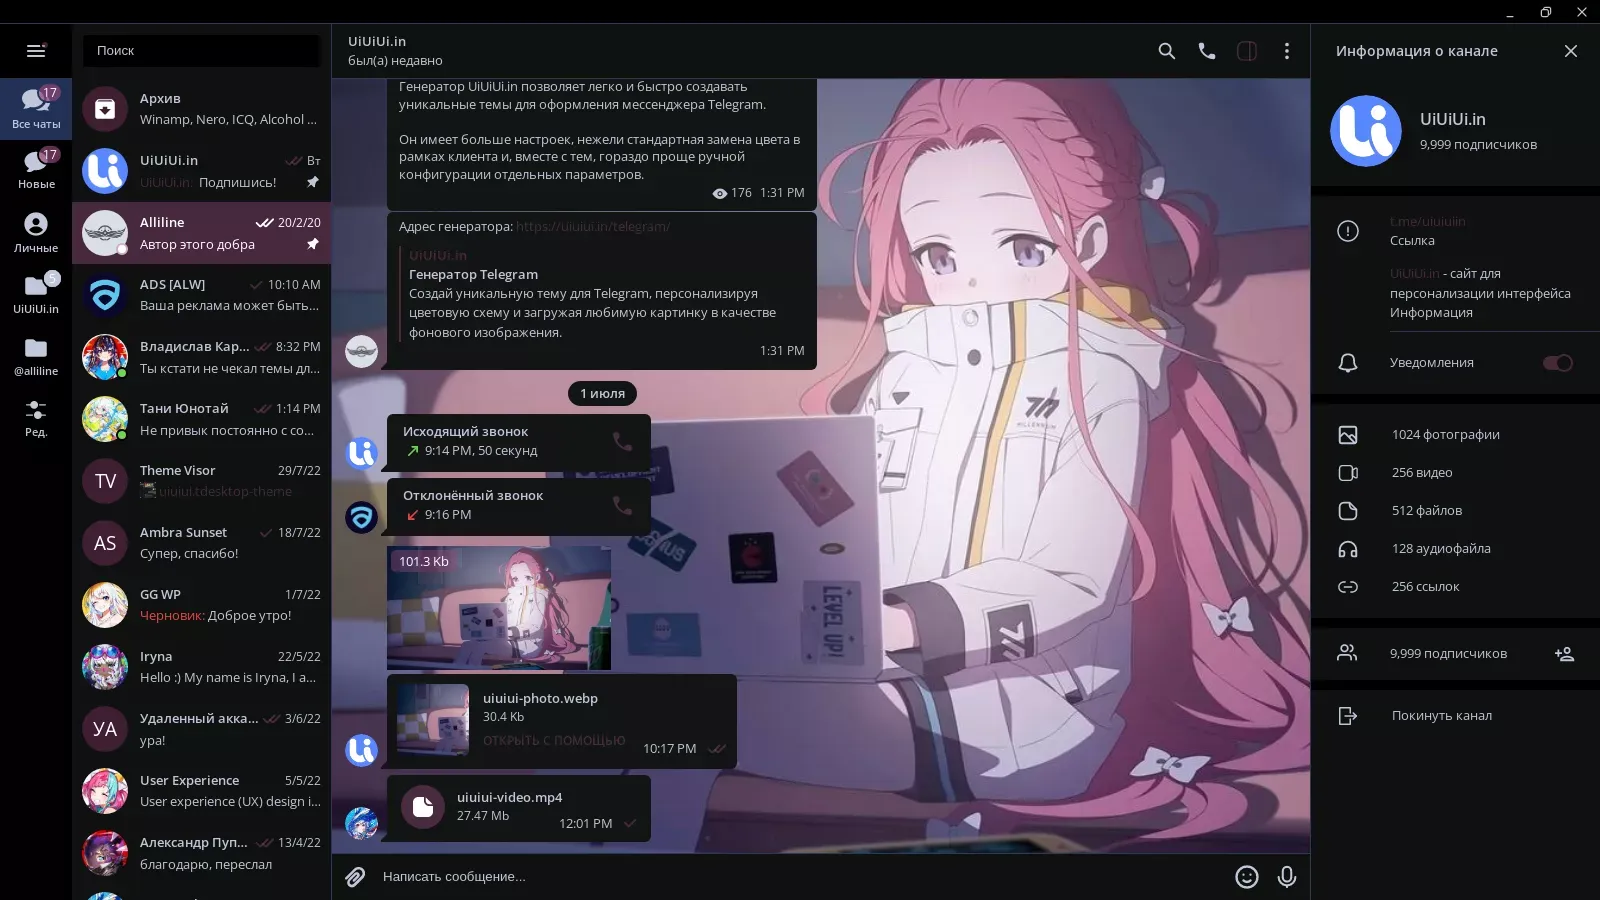Switch to Новые folder tab
This screenshot has height=900, width=1600.
point(36,169)
